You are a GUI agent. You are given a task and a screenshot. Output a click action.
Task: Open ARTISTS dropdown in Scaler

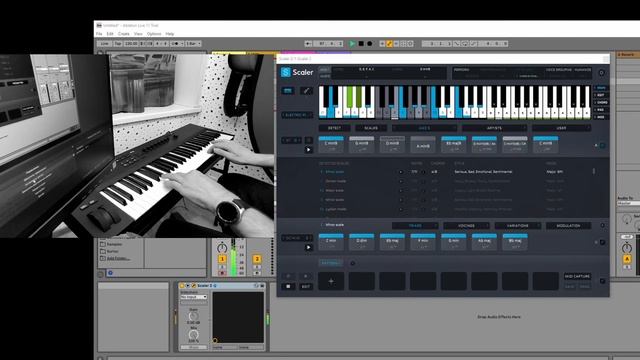click(495, 128)
